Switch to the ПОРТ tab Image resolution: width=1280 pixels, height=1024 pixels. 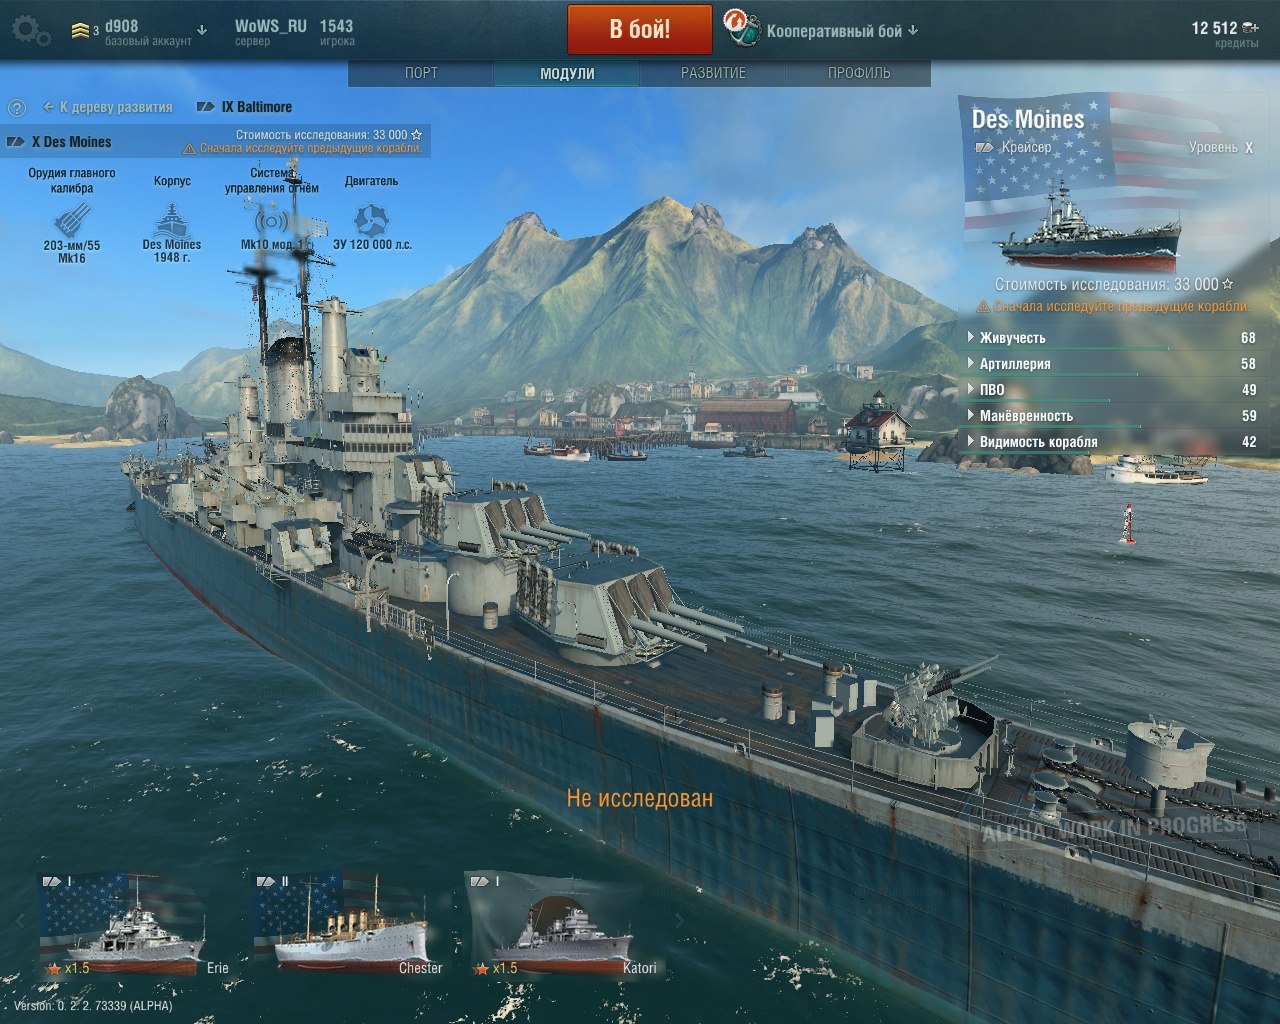pyautogui.click(x=421, y=73)
